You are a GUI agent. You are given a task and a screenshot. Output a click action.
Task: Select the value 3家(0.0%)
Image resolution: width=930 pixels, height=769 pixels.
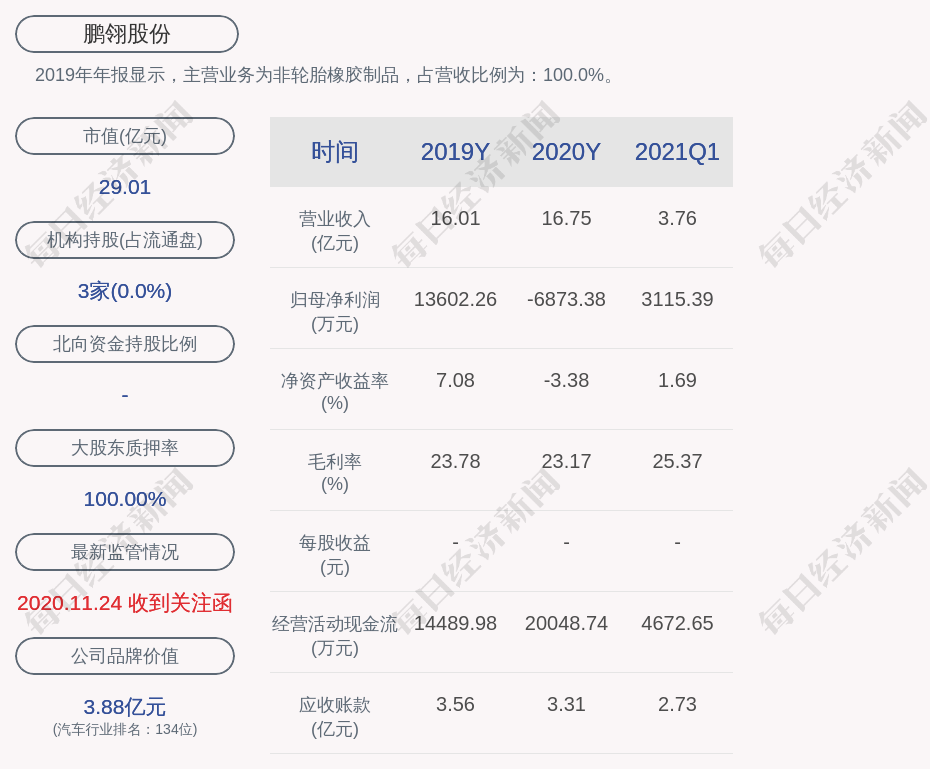tap(125, 291)
